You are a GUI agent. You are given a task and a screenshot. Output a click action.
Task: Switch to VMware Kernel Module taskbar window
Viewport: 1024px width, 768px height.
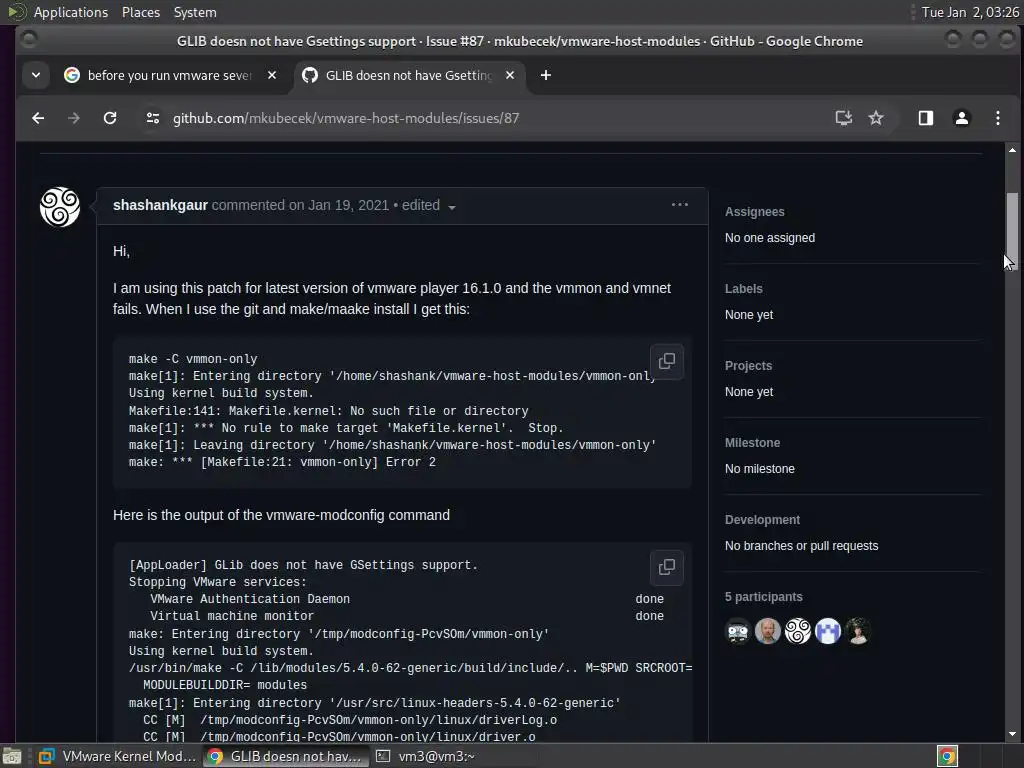pyautogui.click(x=118, y=756)
